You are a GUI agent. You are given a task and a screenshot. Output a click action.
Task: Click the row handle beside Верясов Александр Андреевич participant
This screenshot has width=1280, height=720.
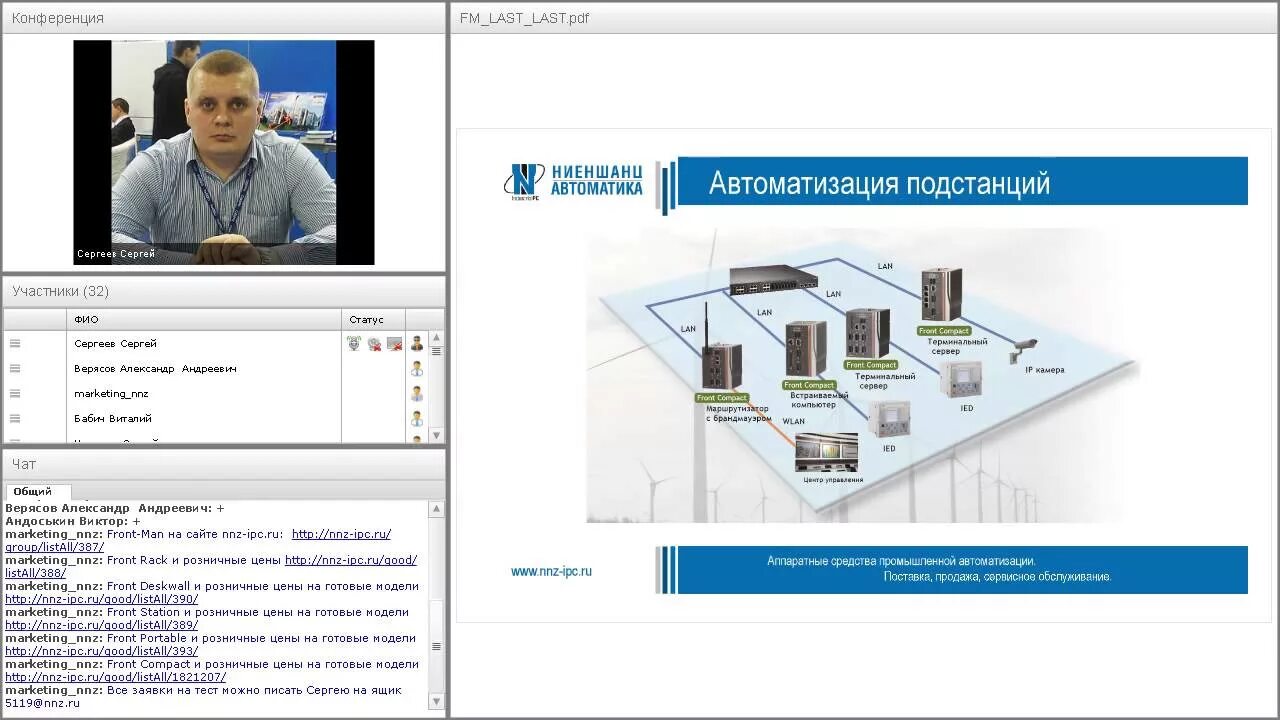pos(15,368)
